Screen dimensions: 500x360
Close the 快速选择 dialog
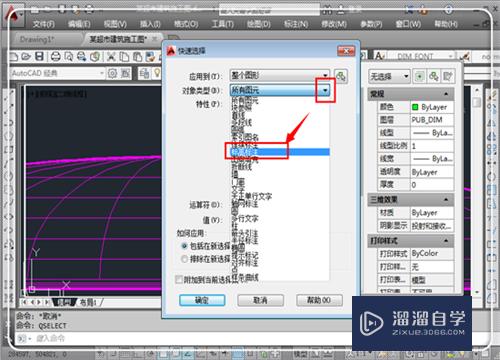click(346, 51)
